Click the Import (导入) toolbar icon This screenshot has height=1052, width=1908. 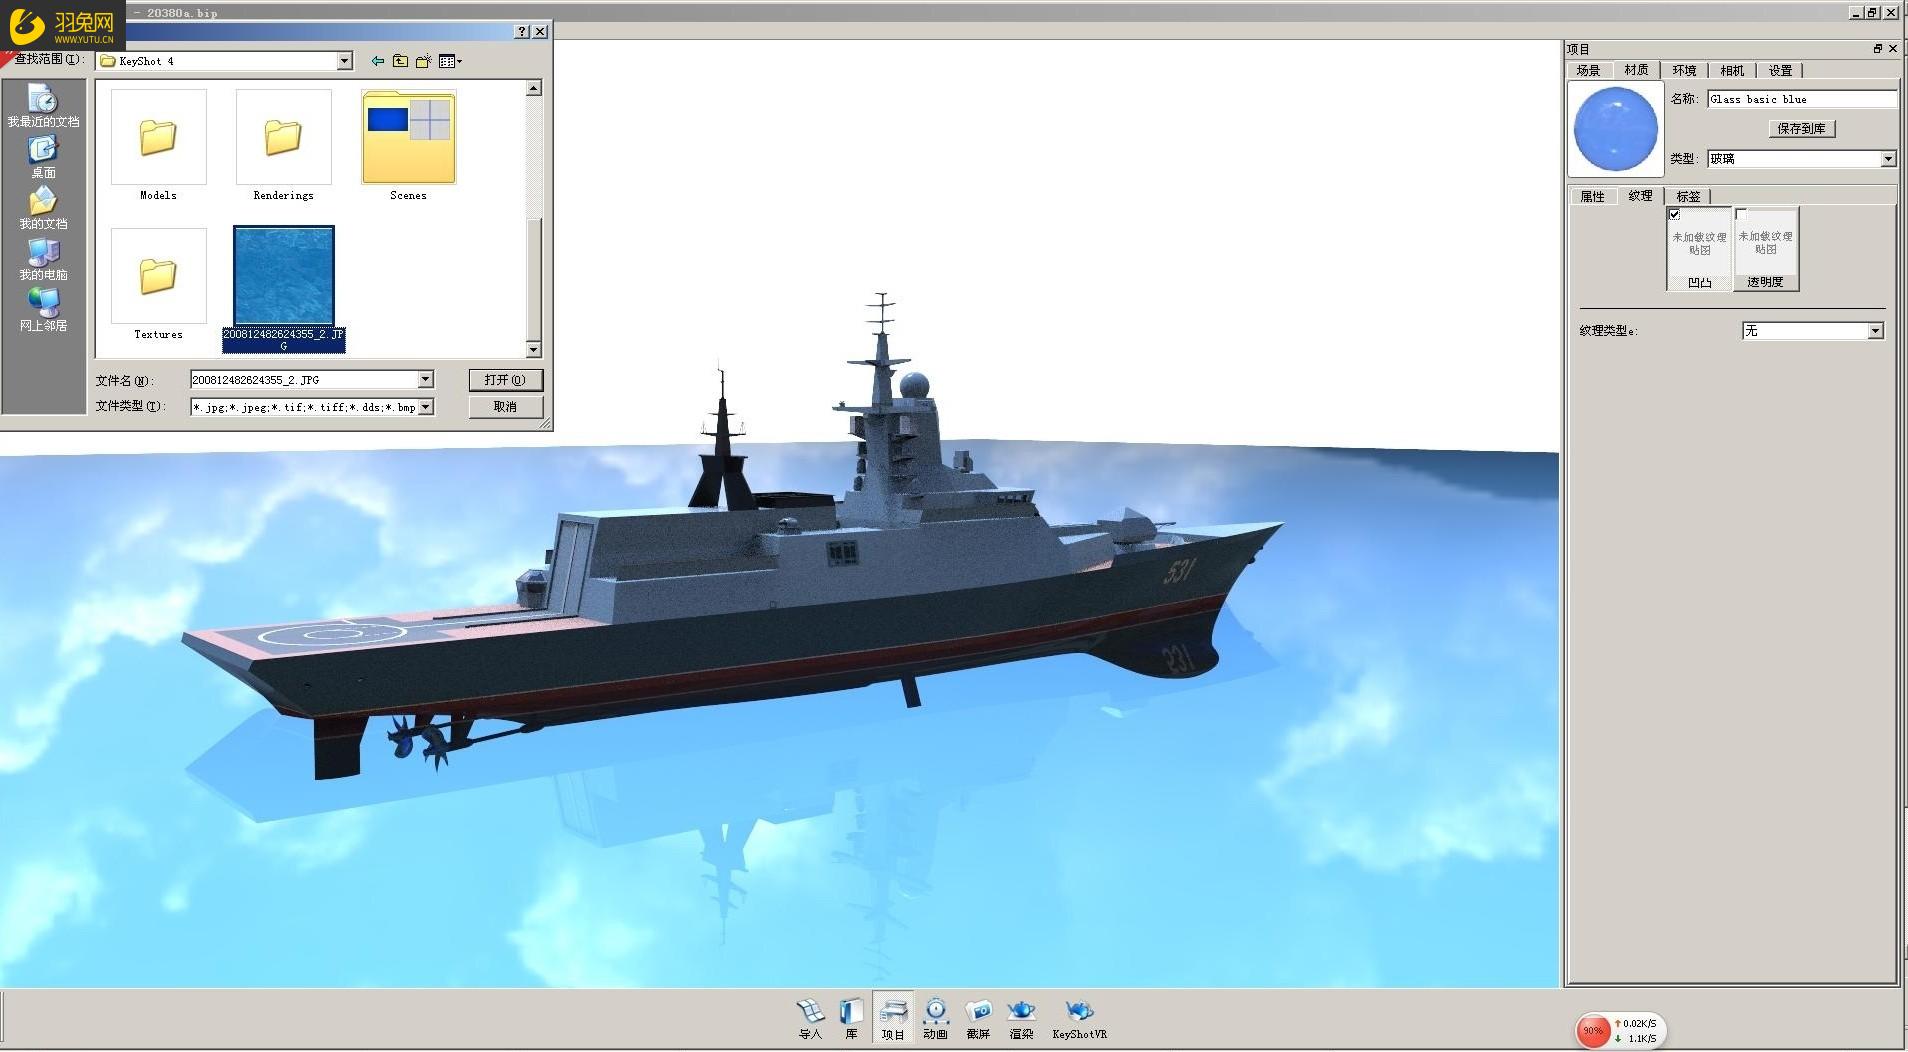[810, 1012]
